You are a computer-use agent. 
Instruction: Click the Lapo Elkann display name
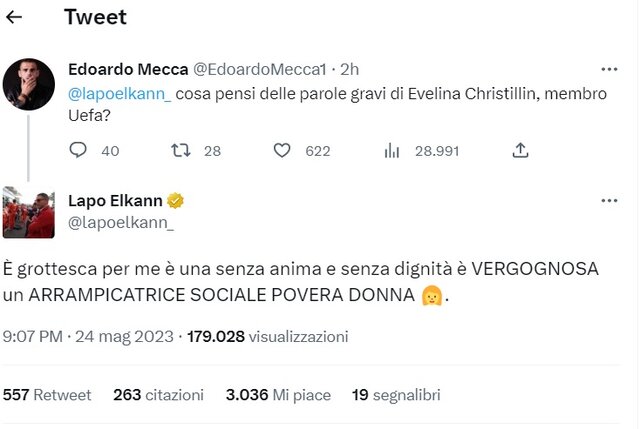(116, 201)
